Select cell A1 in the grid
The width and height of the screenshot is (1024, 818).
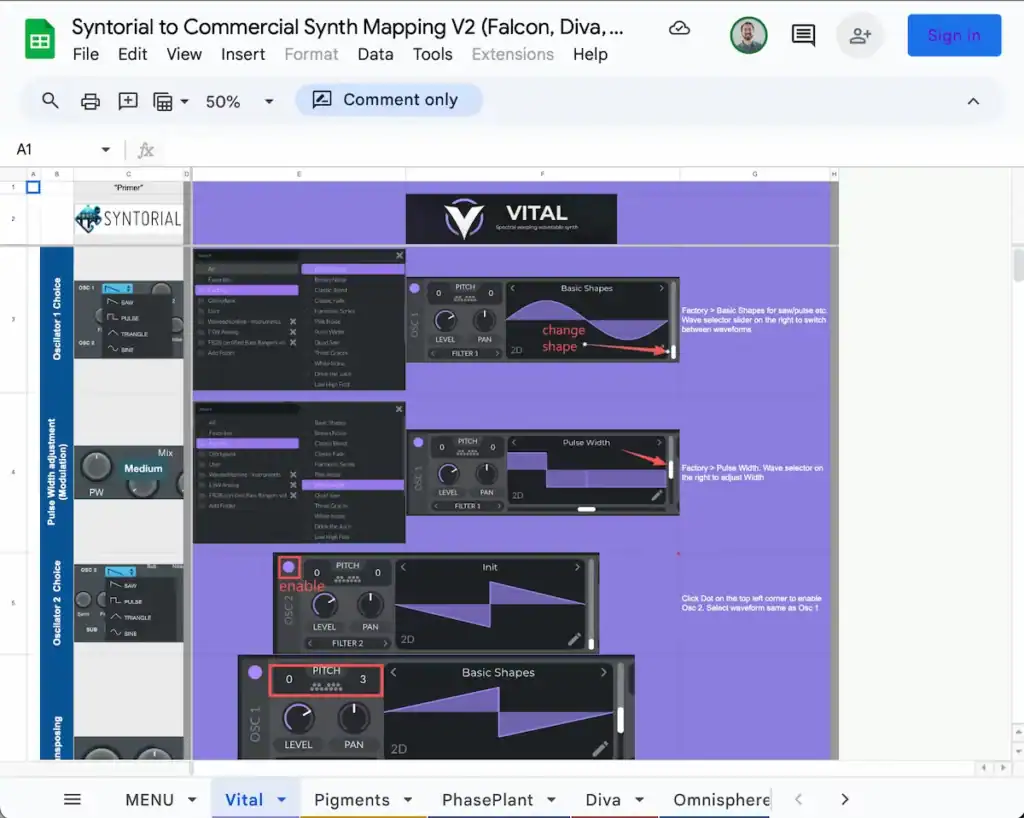[x=33, y=187]
